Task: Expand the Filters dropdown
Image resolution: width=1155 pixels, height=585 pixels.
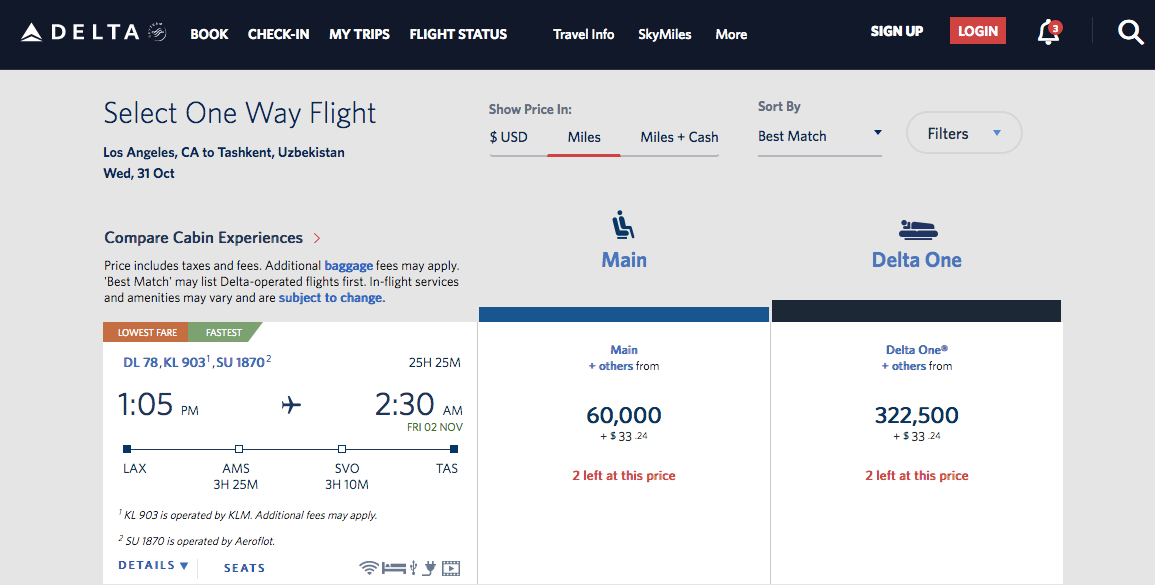Action: pyautogui.click(x=964, y=133)
